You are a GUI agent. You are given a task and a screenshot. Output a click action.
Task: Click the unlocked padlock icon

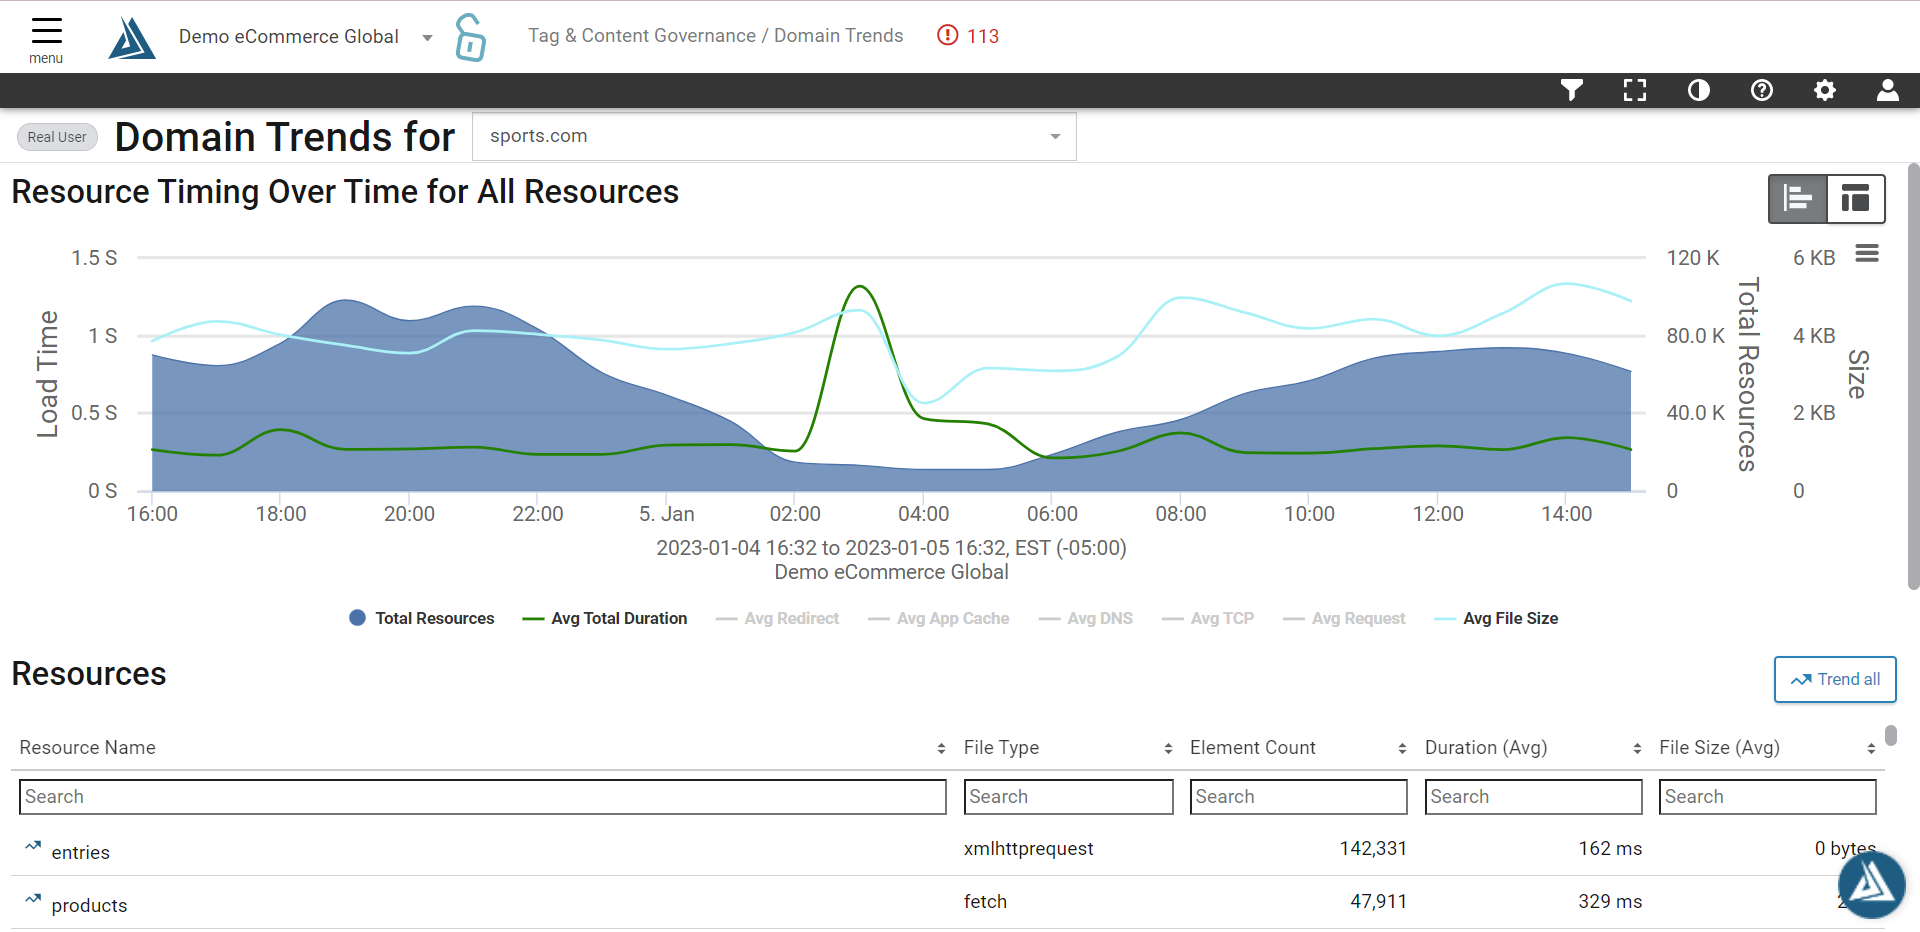coord(469,37)
